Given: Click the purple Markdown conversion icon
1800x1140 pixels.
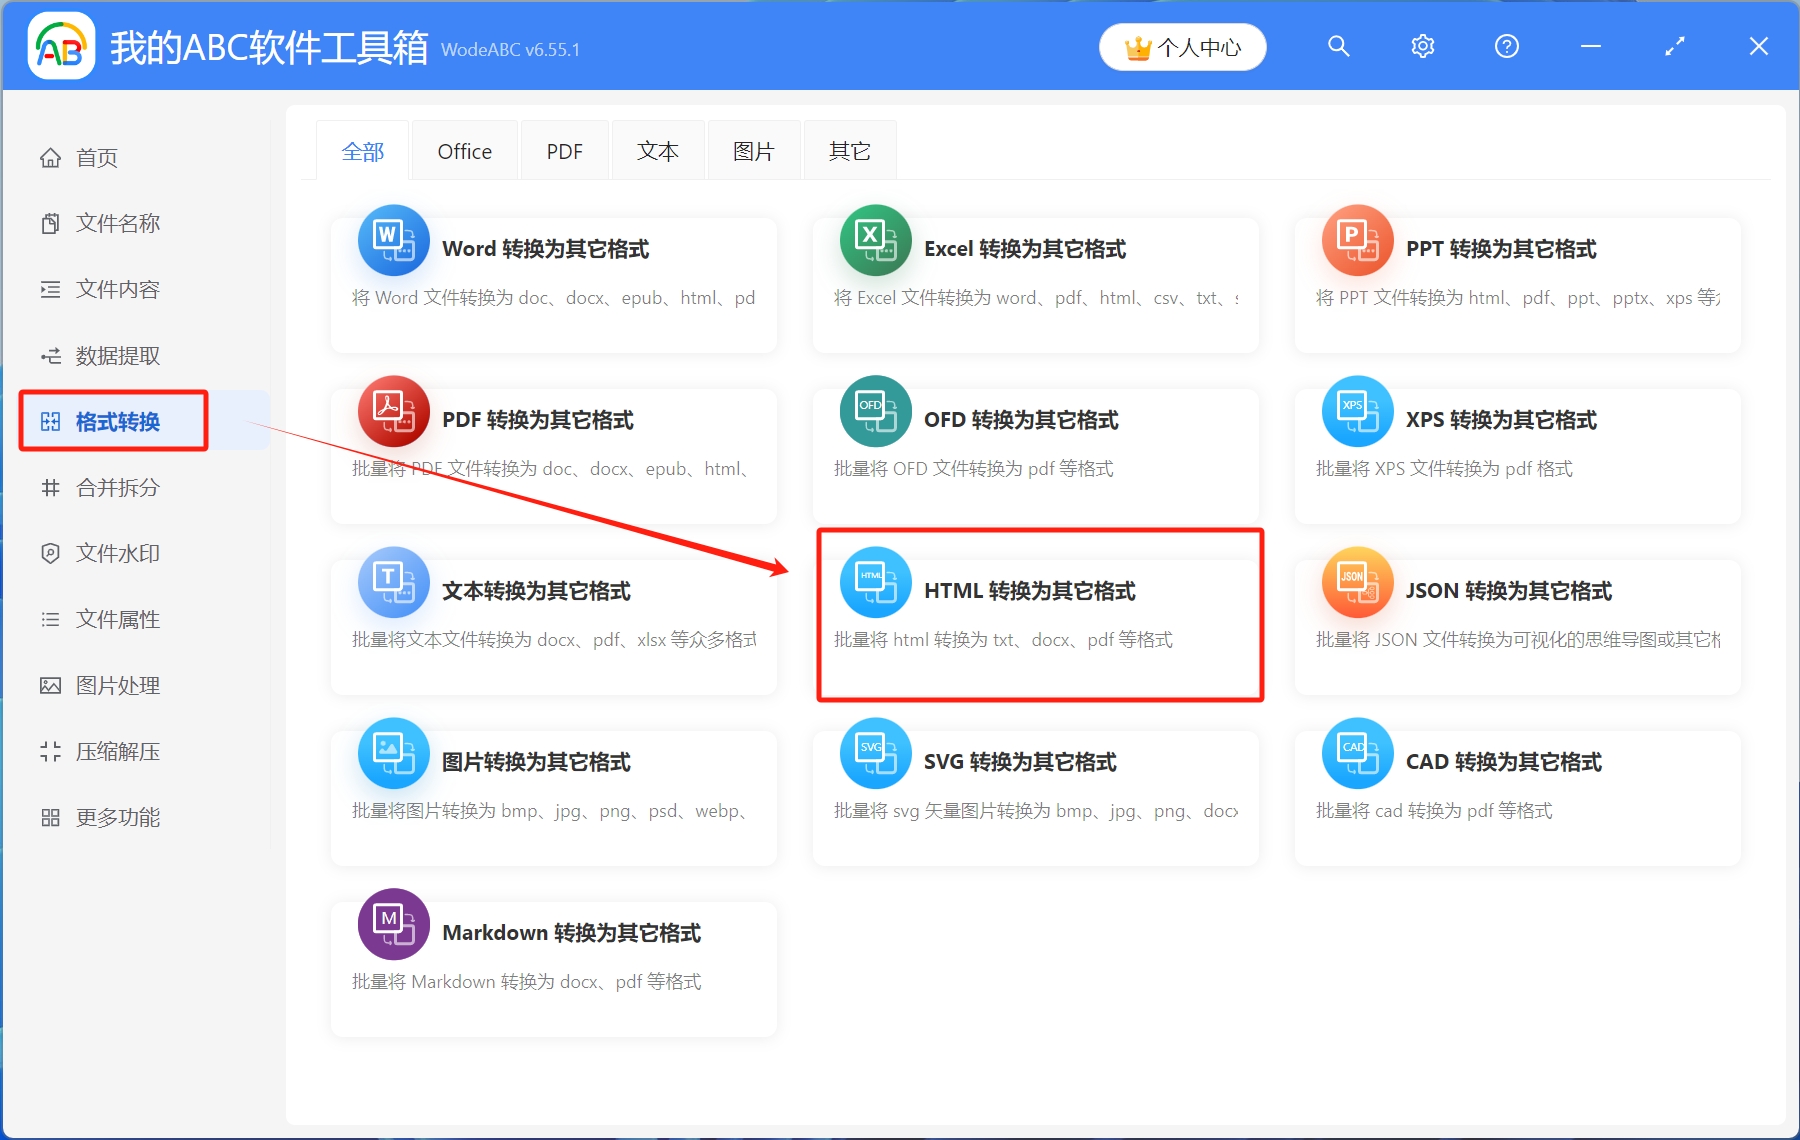Looking at the screenshot, I should coord(393,924).
